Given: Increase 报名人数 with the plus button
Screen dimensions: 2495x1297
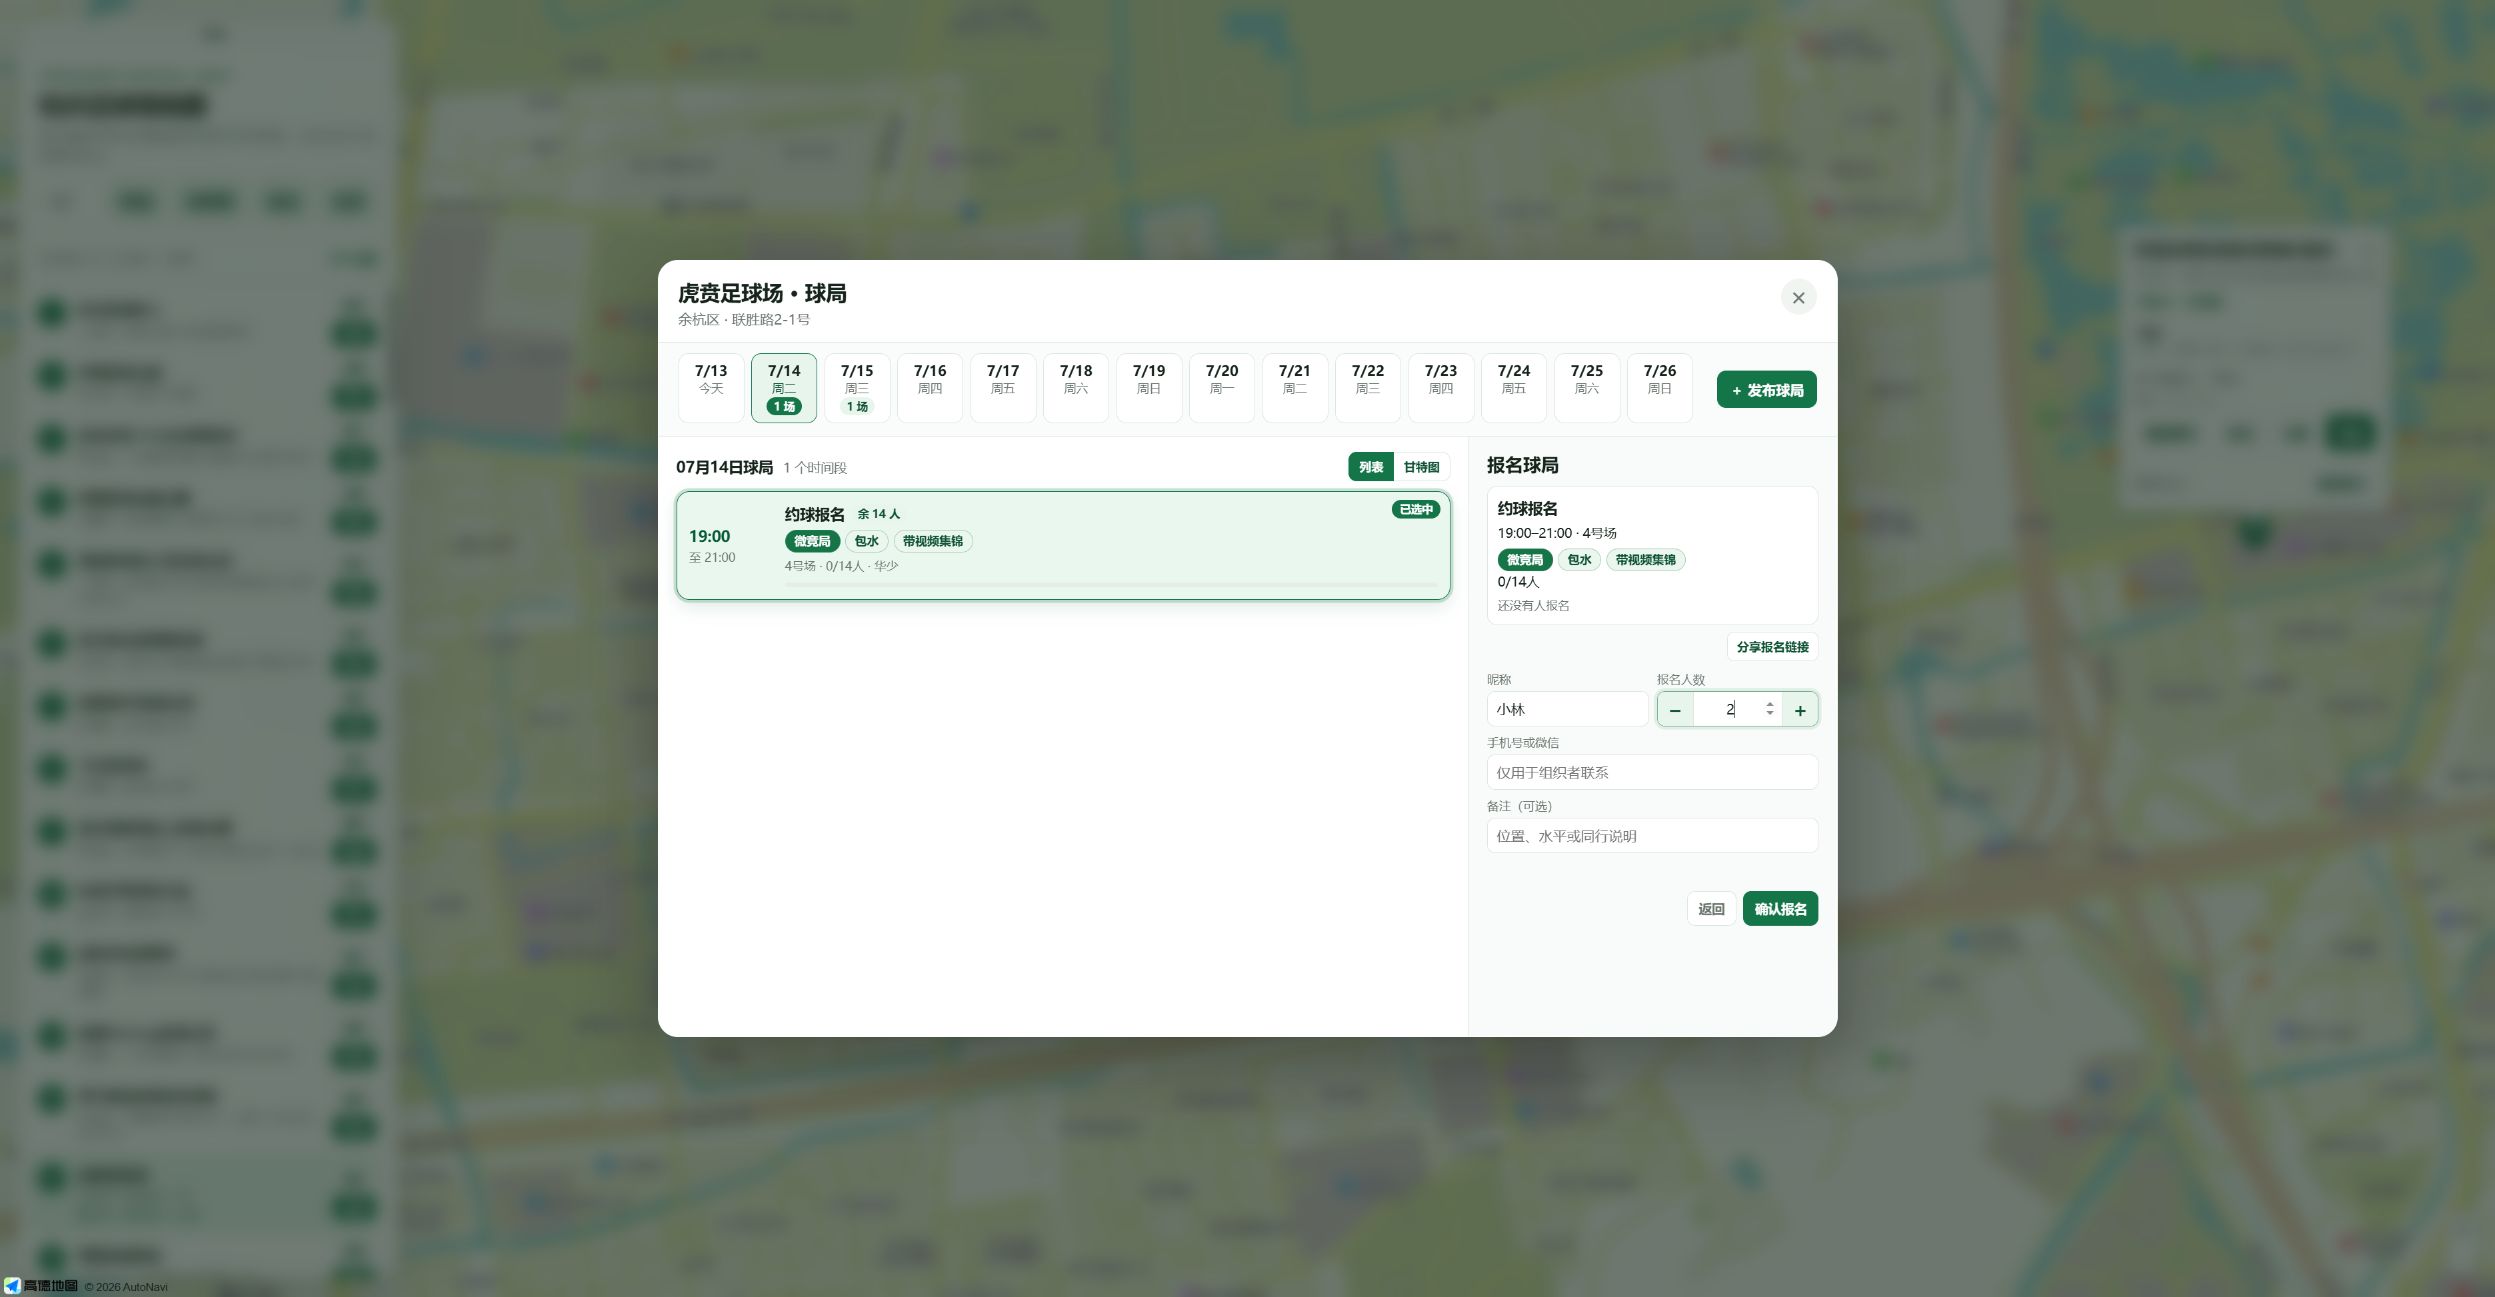Looking at the screenshot, I should coord(1800,710).
